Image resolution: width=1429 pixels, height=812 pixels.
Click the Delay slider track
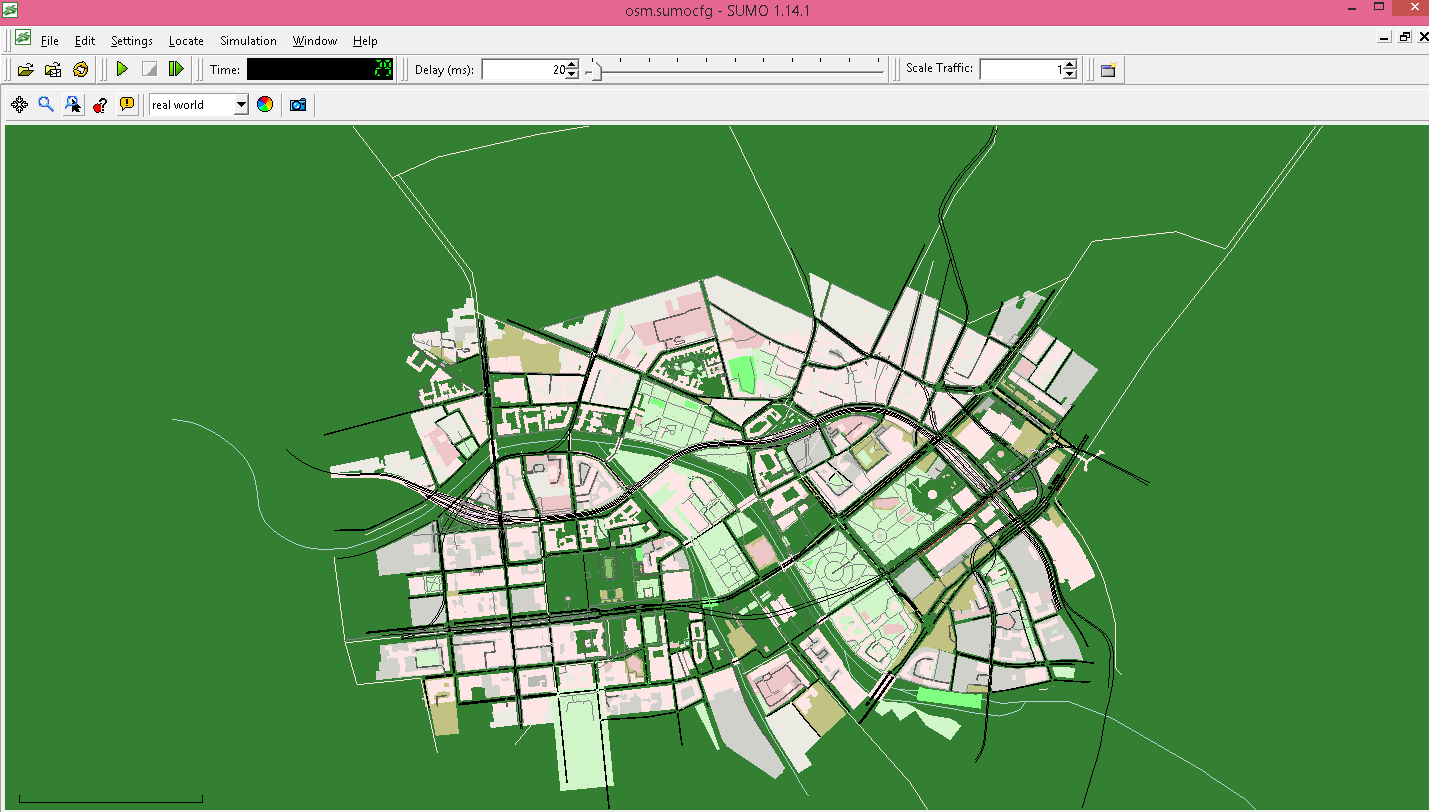pyautogui.click(x=735, y=70)
